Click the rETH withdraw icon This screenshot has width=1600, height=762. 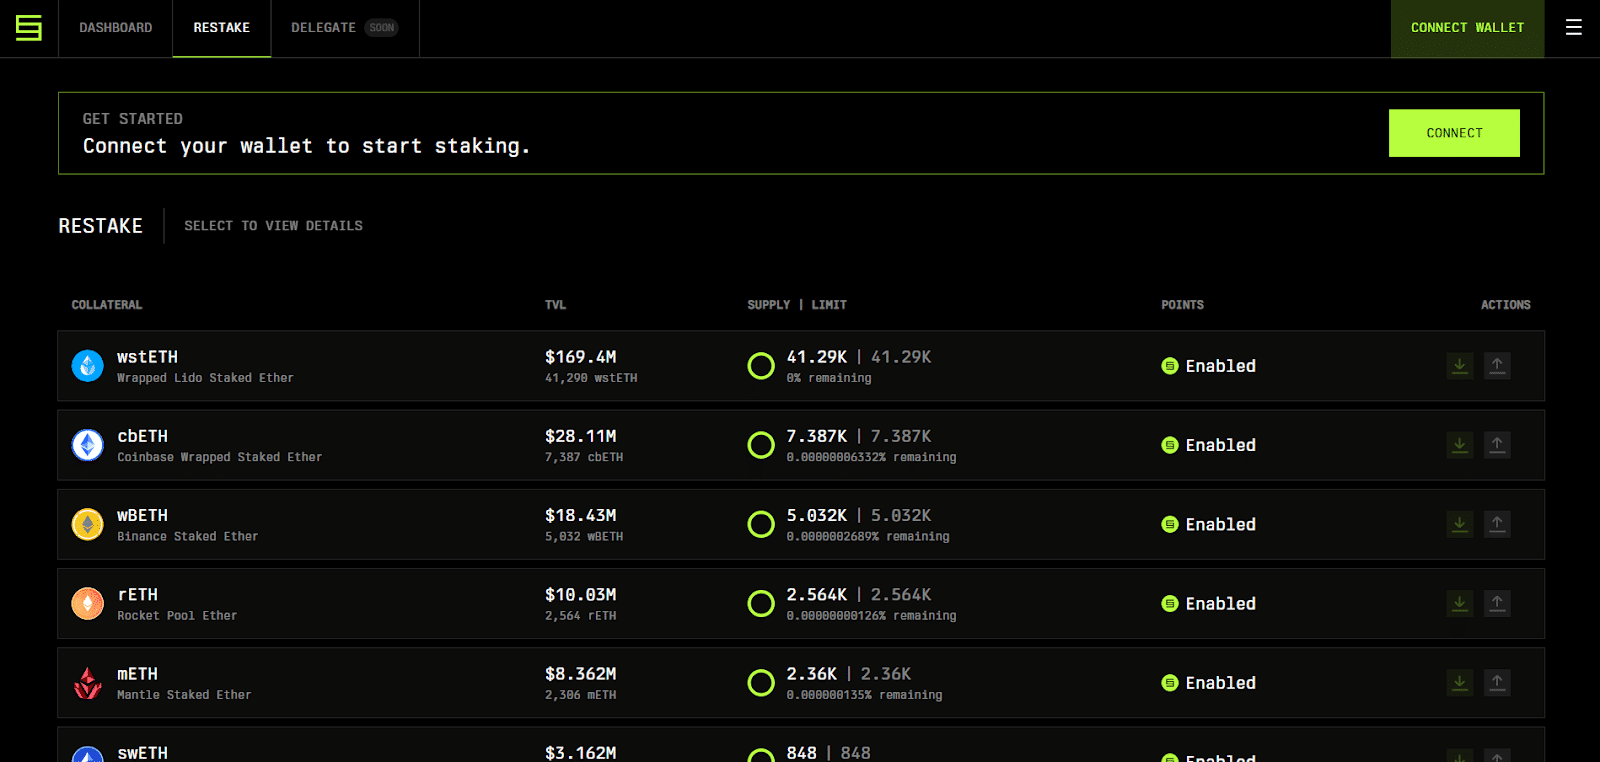1497,603
